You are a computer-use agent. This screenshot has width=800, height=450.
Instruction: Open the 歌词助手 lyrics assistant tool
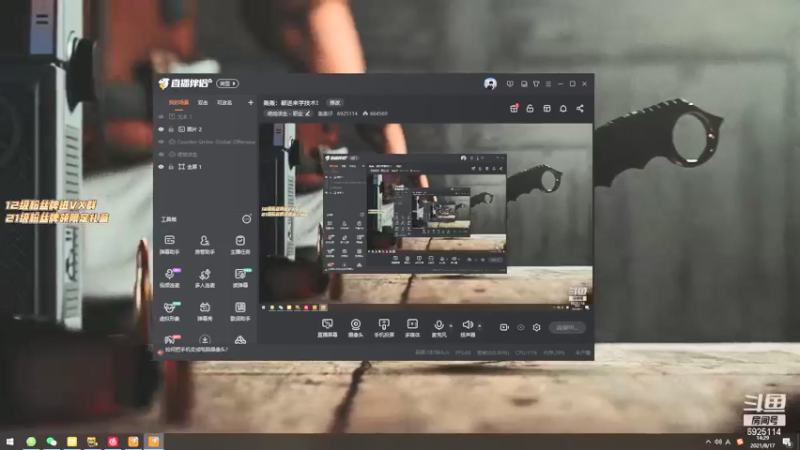tap(240, 311)
